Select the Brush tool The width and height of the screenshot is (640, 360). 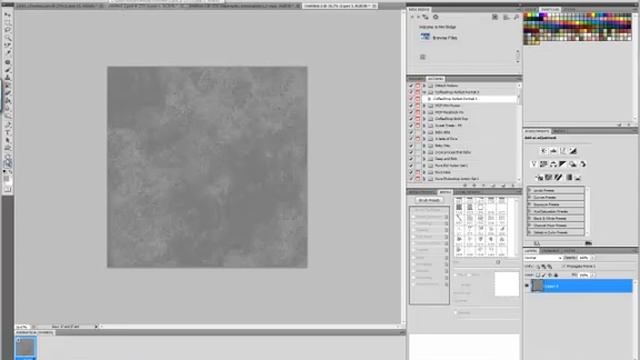[8, 70]
